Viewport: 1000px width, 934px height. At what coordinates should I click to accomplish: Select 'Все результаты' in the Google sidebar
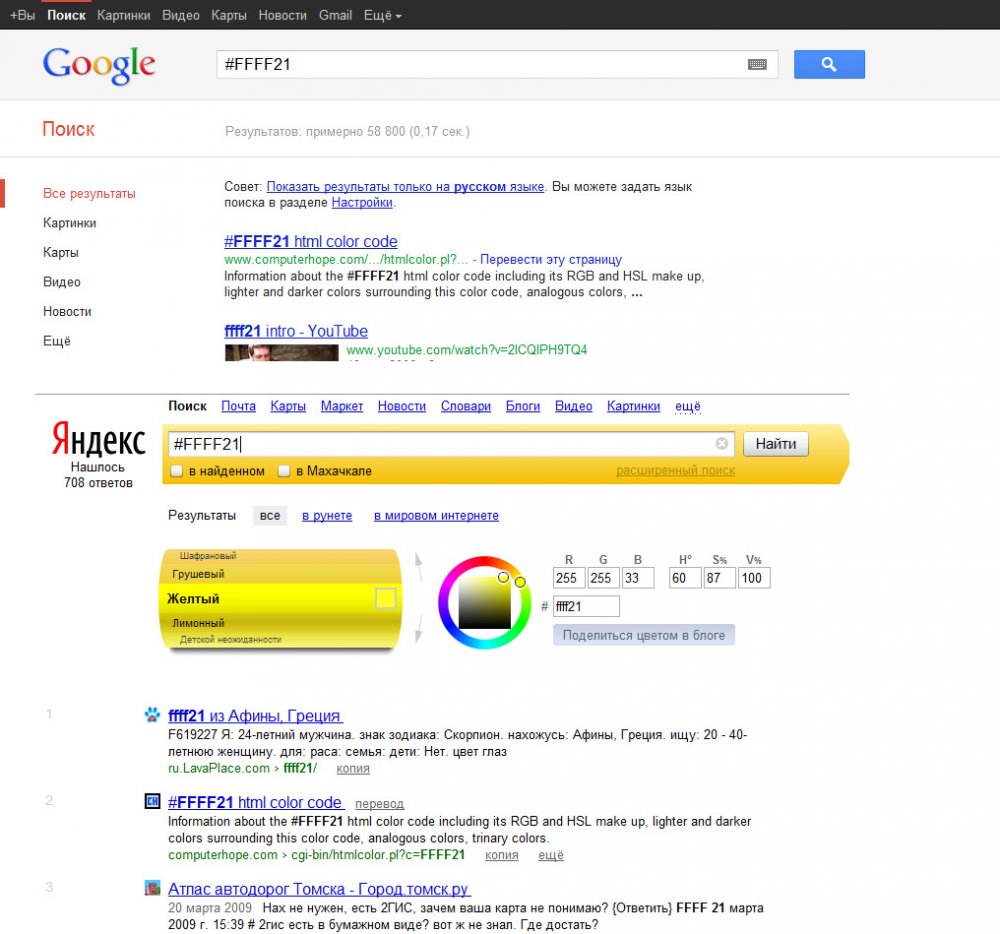[89, 193]
